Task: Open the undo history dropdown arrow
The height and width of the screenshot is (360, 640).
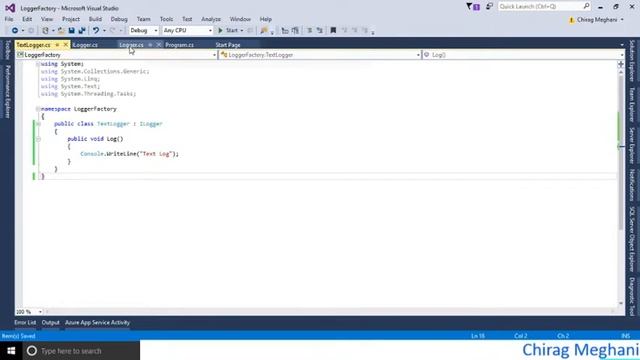Action: click(104, 31)
